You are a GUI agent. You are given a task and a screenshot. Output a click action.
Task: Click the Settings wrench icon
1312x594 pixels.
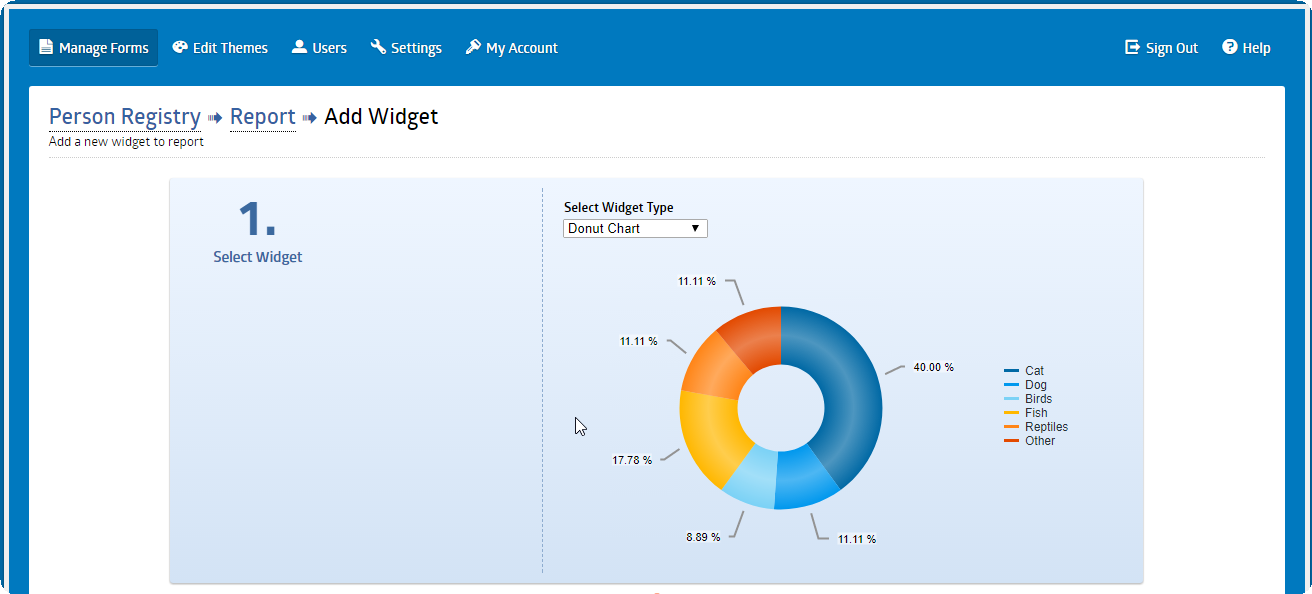378,47
